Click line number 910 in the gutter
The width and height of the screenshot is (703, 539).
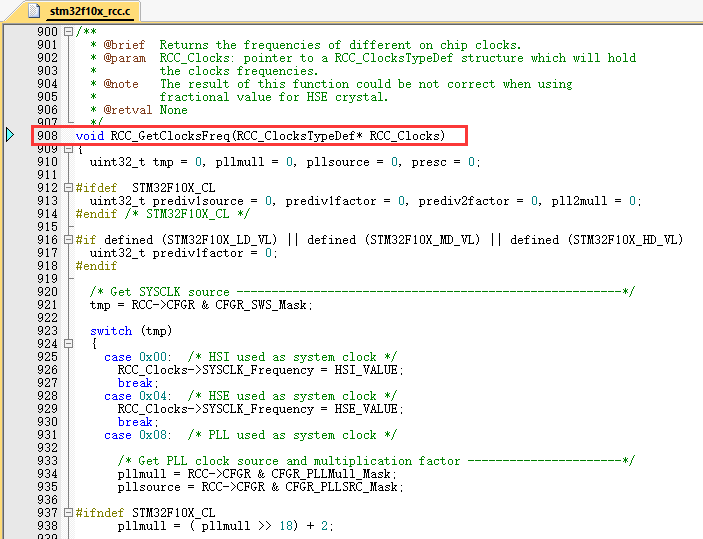coord(48,161)
